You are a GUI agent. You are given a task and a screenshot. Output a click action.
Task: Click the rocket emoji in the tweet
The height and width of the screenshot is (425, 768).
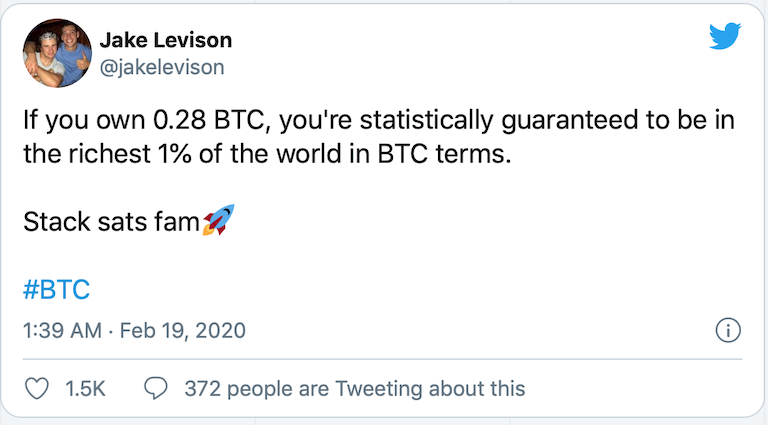click(217, 222)
